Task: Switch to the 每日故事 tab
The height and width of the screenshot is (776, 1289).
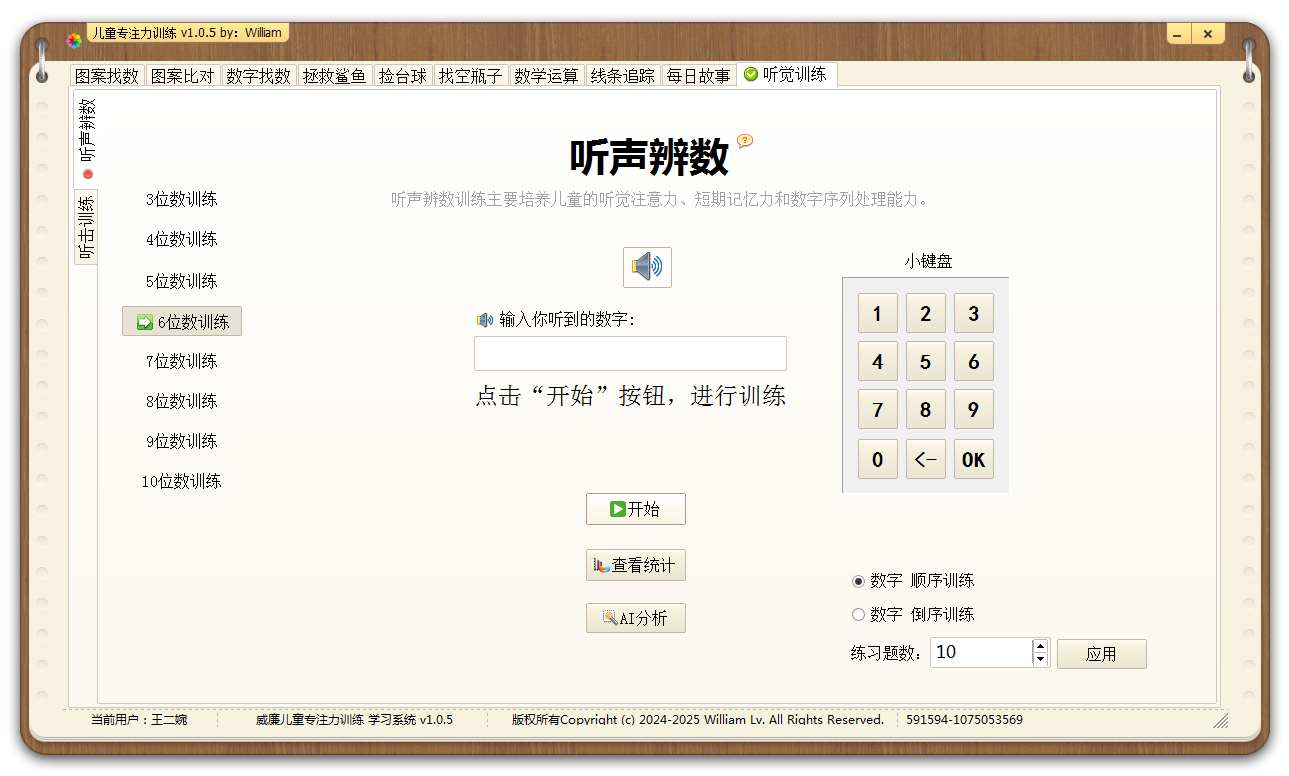Action: [x=699, y=76]
